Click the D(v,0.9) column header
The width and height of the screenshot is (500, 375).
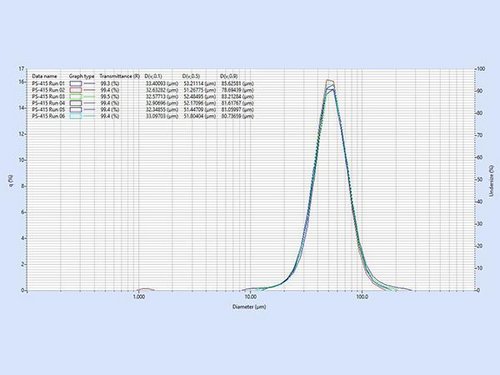pyautogui.click(x=229, y=76)
